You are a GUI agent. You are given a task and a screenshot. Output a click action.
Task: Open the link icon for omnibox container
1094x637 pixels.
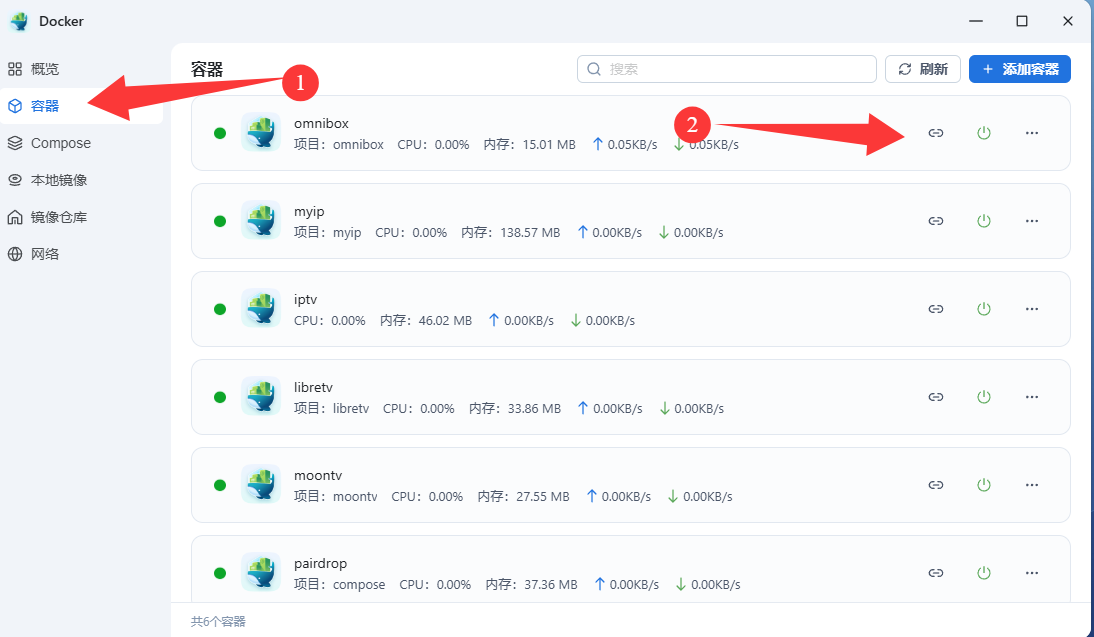coord(936,133)
